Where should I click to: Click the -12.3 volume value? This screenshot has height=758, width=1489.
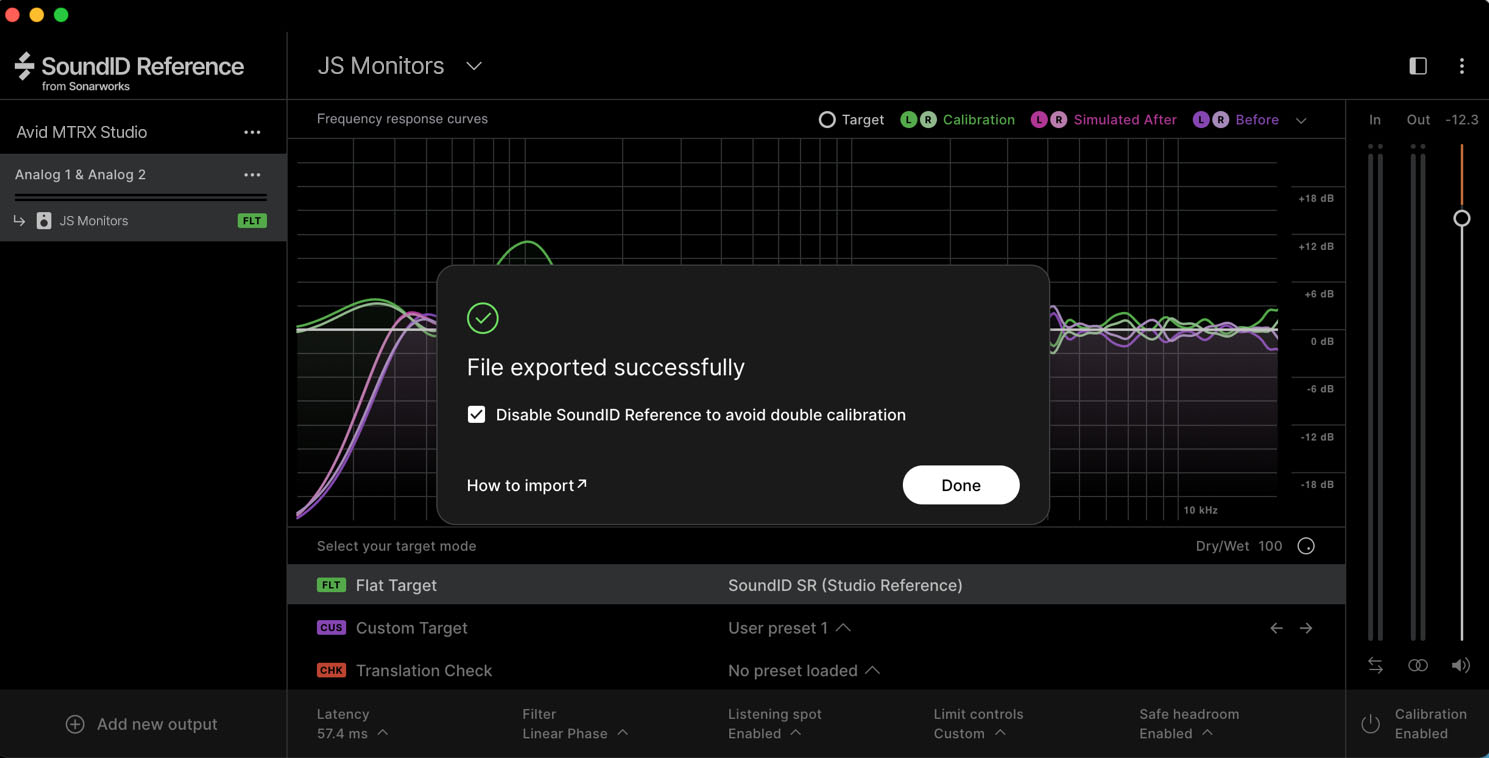(x=1462, y=120)
